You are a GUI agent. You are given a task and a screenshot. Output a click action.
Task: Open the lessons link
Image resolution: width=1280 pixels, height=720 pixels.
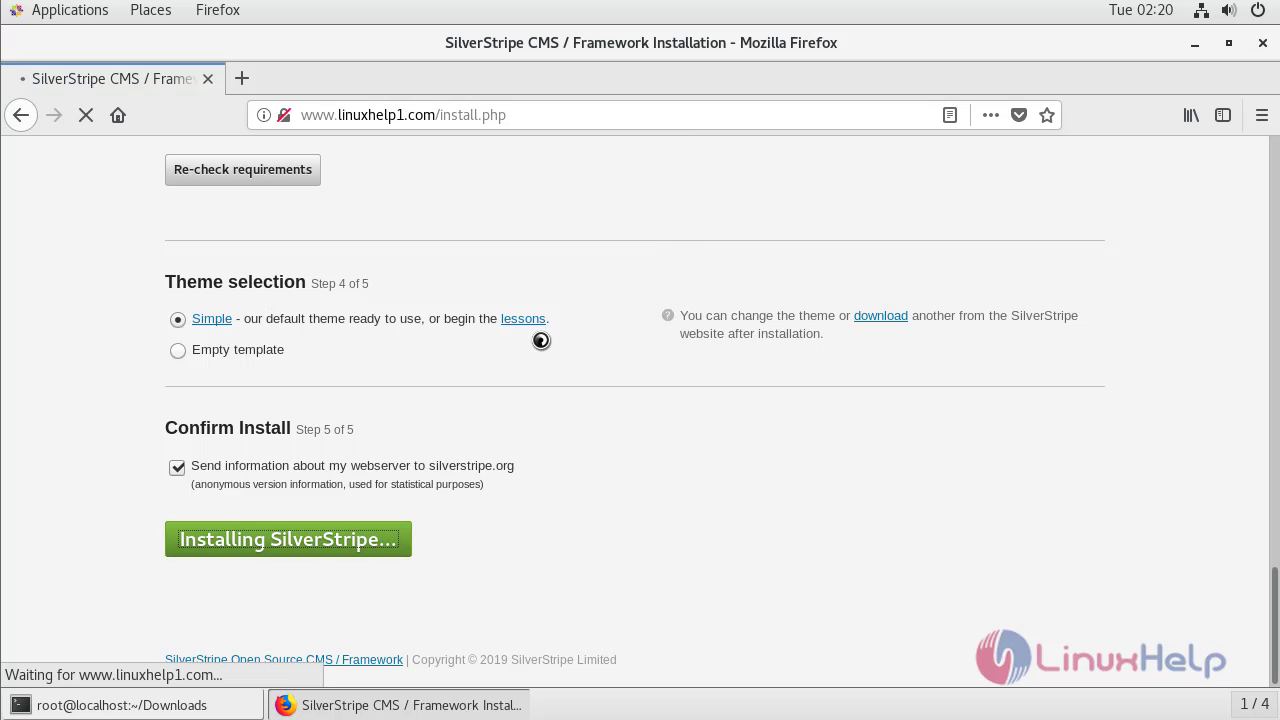pyautogui.click(x=523, y=318)
